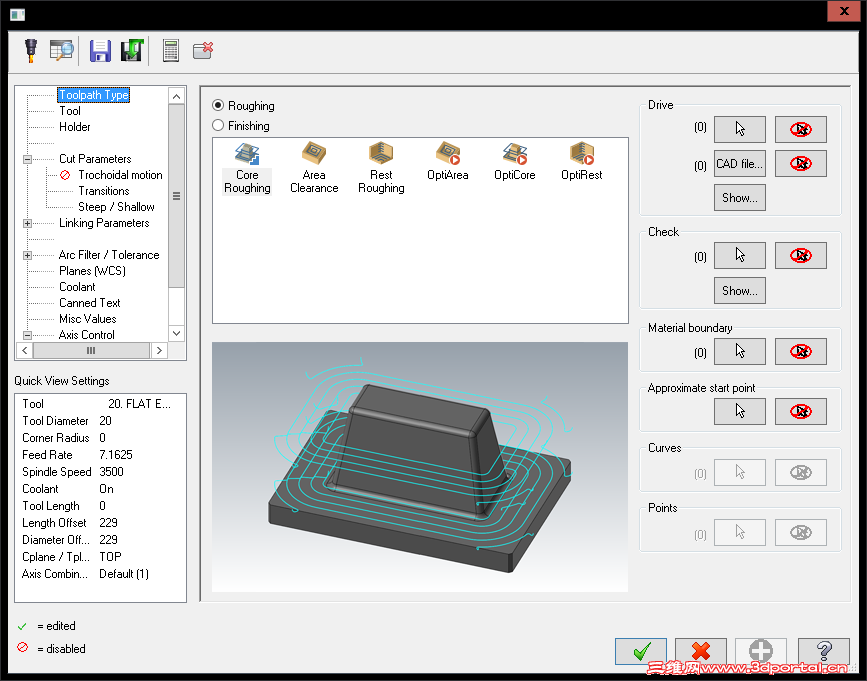Click the vertical scrollbar thumb in tree
Image resolution: width=867 pixels, height=681 pixels.
[x=176, y=196]
